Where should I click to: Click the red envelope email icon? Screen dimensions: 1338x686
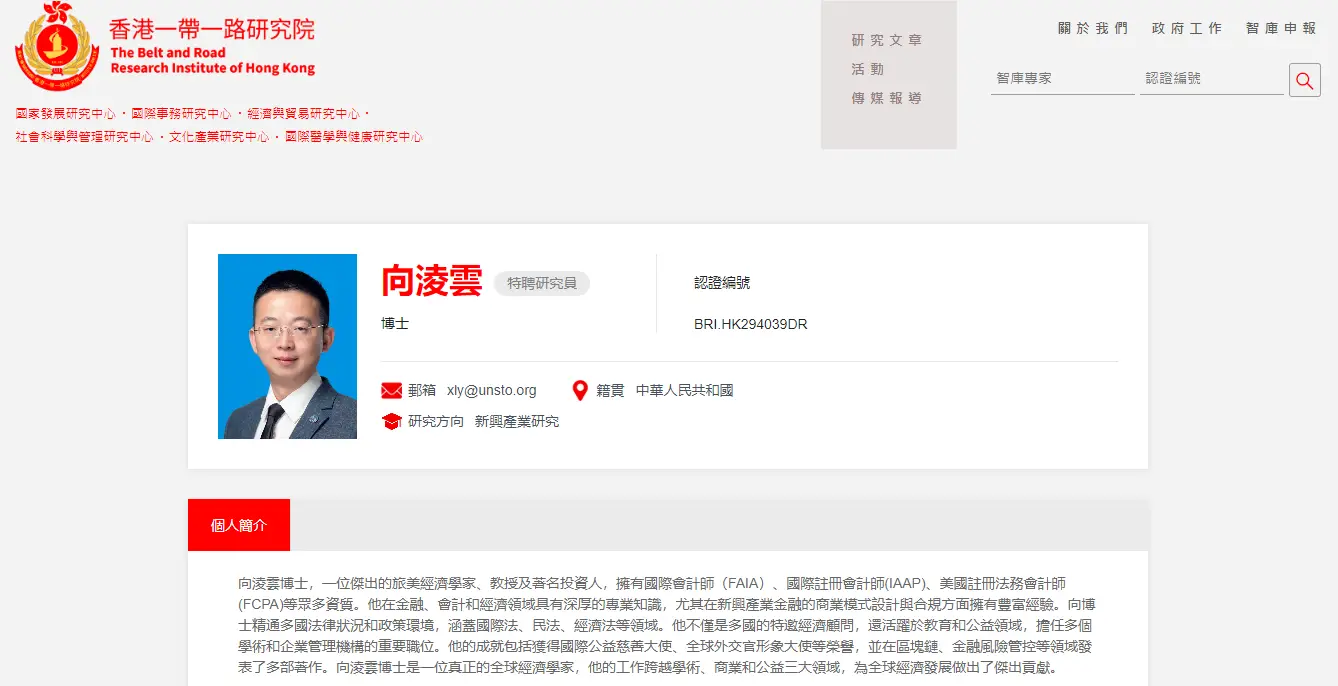[392, 390]
